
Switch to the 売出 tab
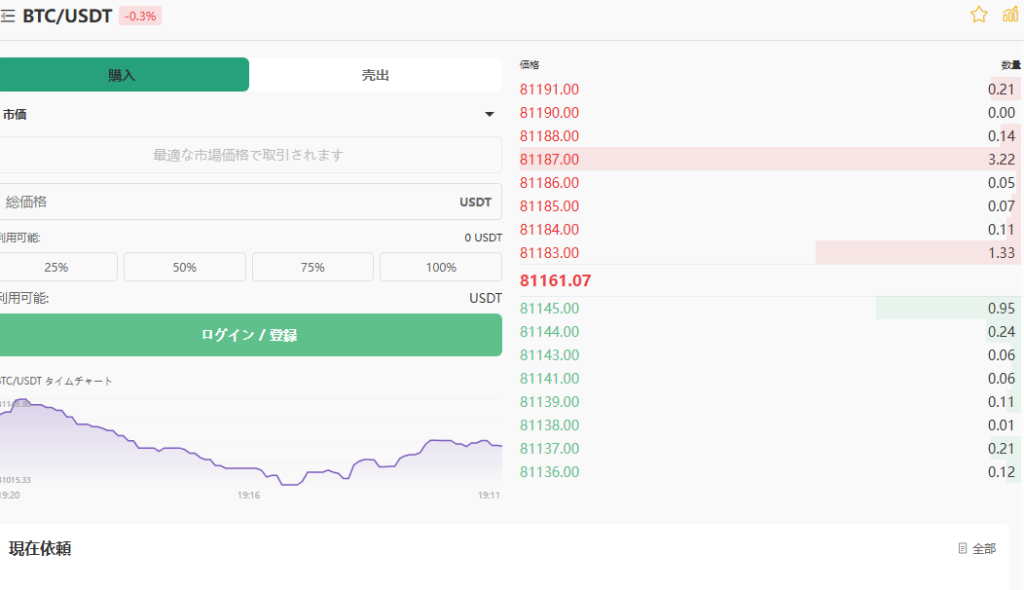click(376, 74)
